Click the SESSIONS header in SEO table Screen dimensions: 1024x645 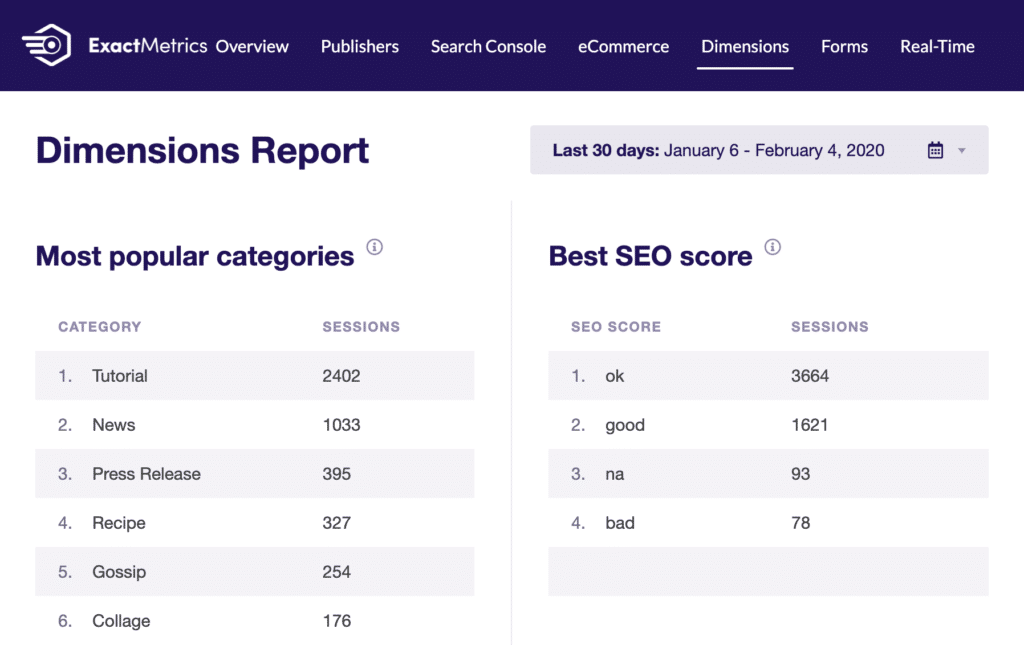[829, 327]
